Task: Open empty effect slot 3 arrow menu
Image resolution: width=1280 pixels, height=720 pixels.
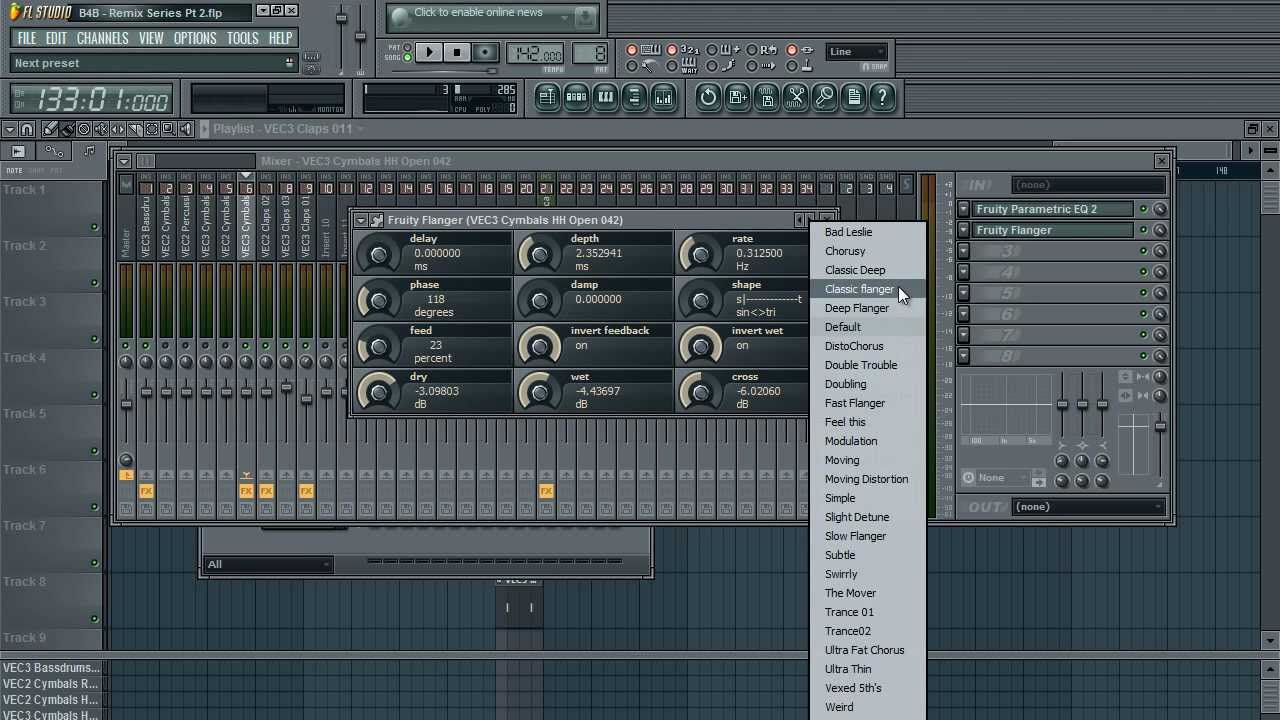Action: pos(963,251)
